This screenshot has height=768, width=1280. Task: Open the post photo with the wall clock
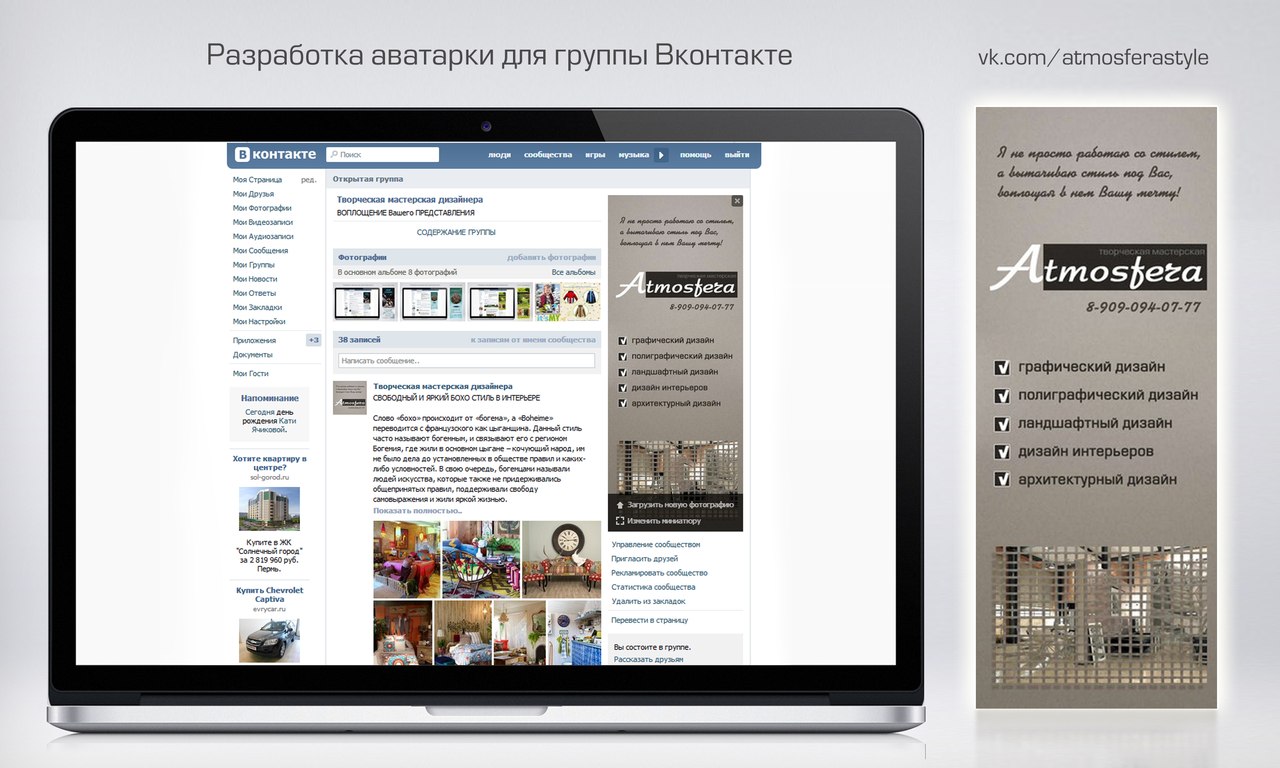tap(562, 558)
